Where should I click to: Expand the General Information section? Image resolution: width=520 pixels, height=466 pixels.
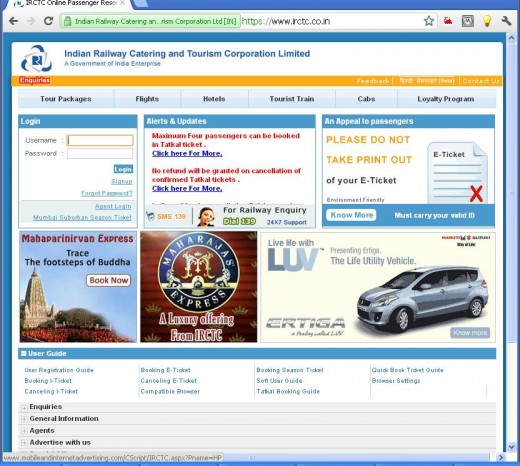pyautogui.click(x=24, y=419)
